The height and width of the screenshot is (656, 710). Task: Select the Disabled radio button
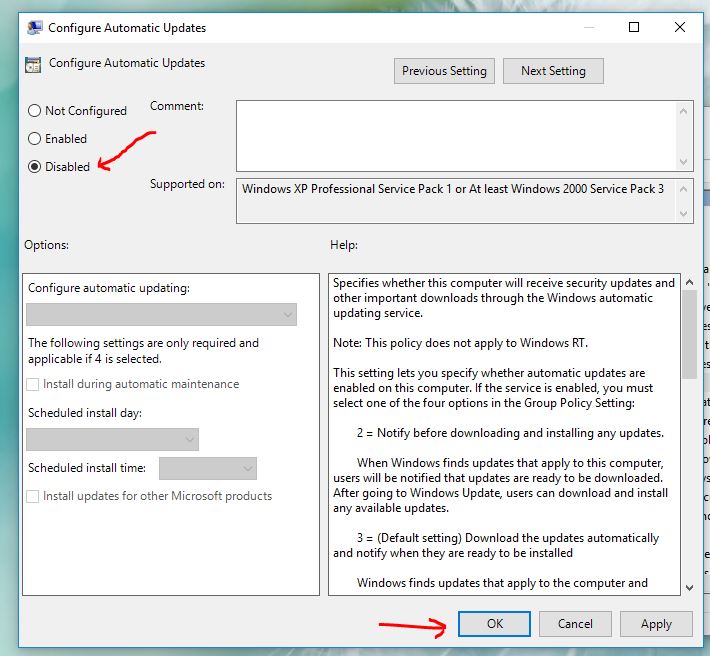(35, 167)
